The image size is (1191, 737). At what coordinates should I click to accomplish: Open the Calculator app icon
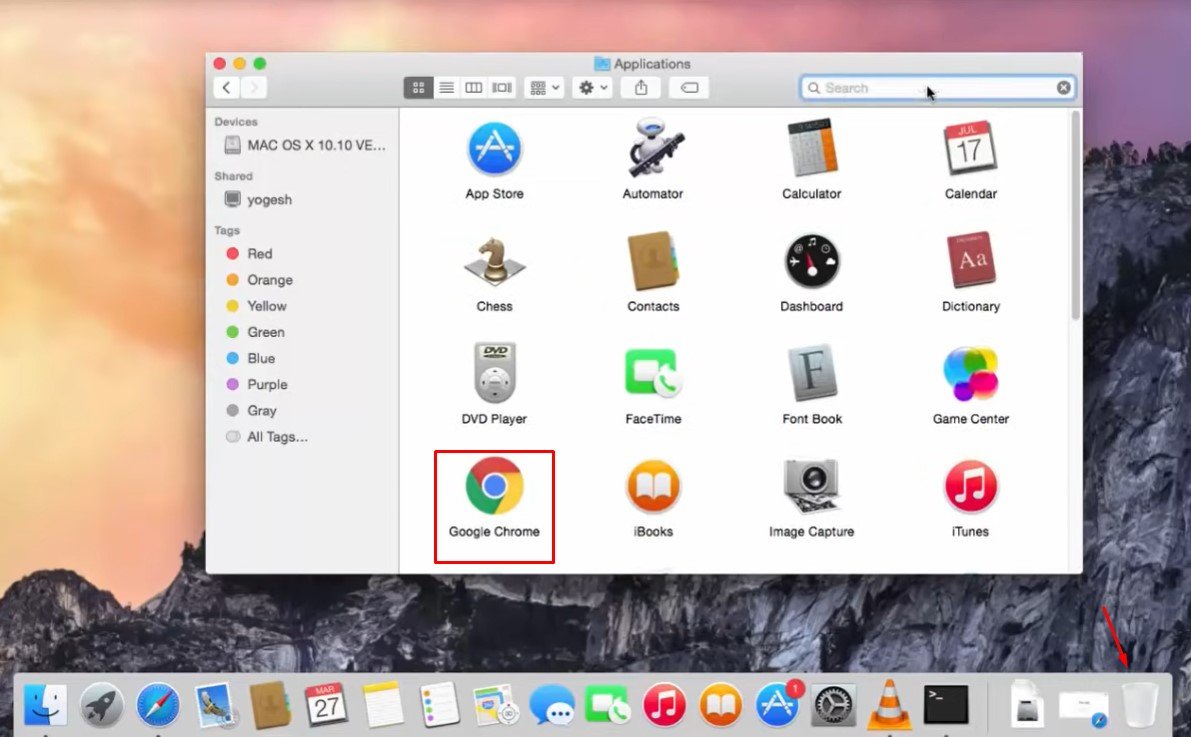coord(811,149)
